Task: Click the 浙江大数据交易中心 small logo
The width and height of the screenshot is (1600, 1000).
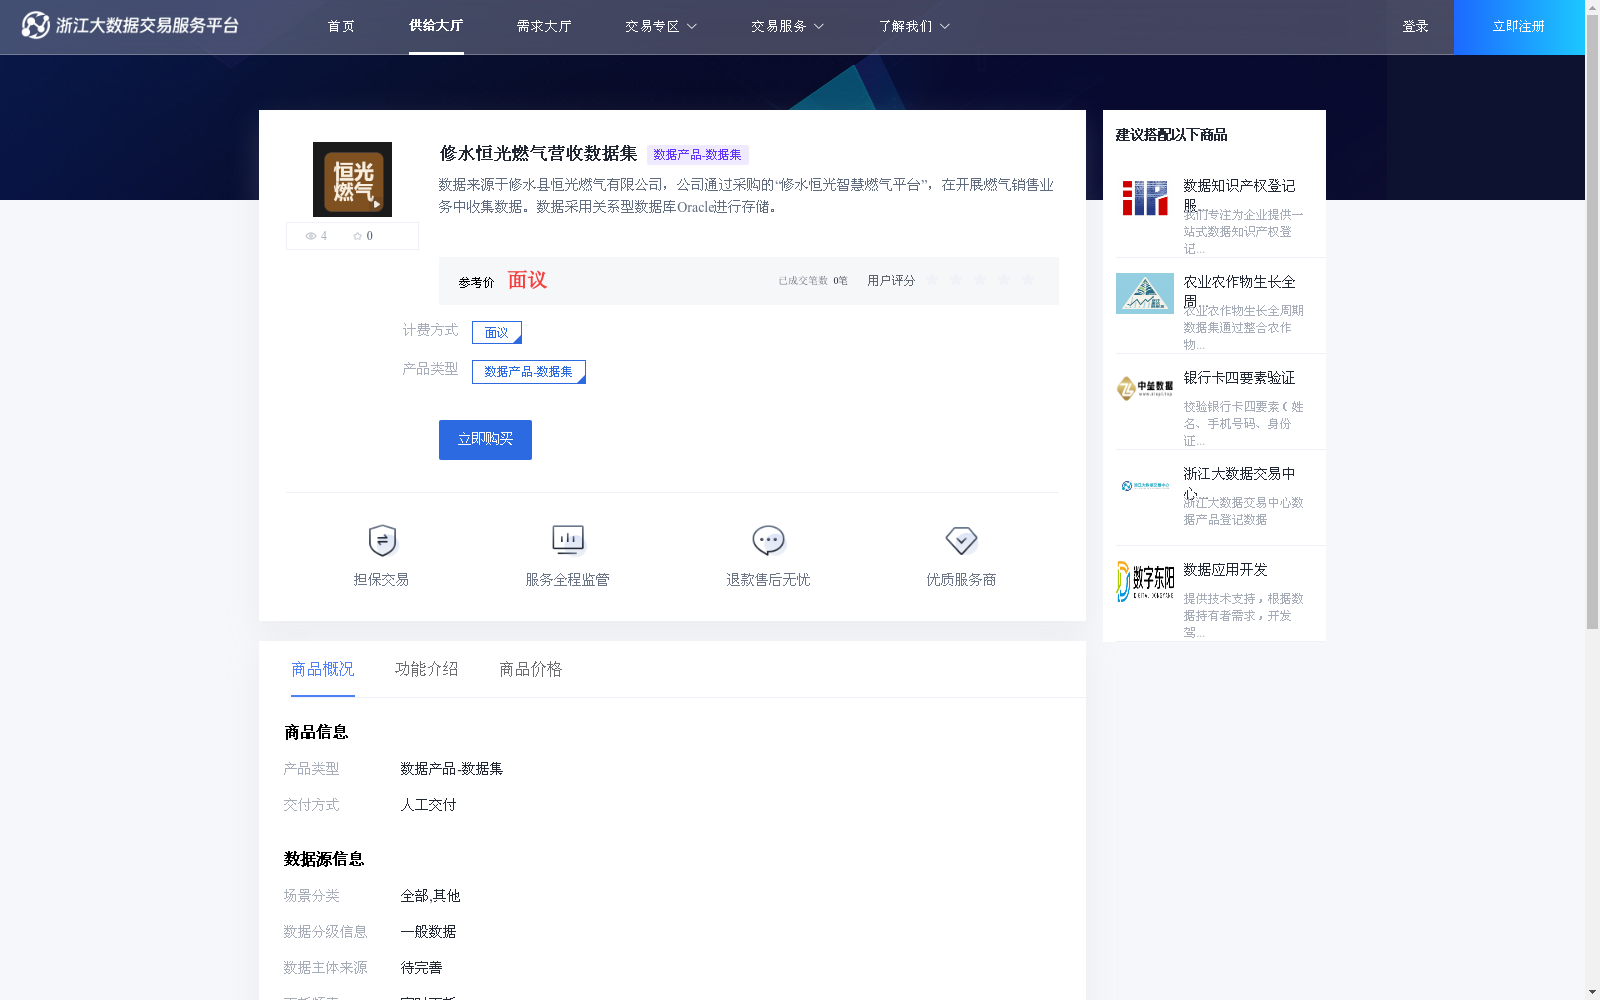Action: (x=1145, y=486)
